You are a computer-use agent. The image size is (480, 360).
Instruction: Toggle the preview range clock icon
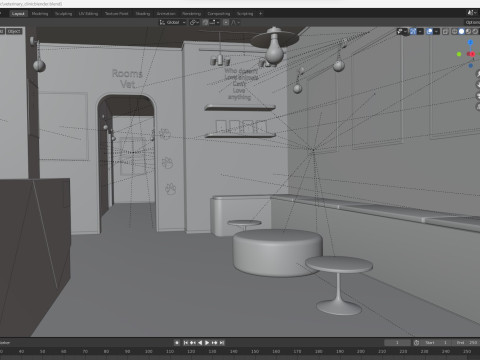[416, 343]
